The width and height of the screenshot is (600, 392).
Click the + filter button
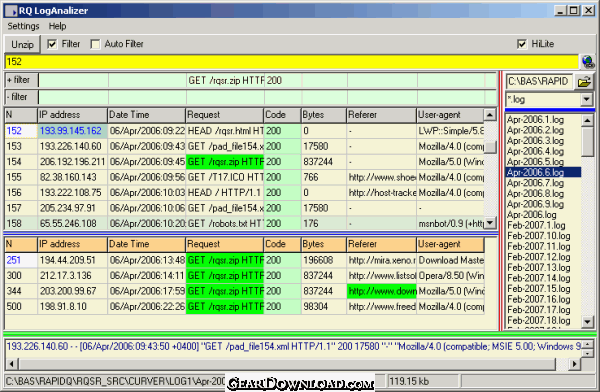pos(21,80)
